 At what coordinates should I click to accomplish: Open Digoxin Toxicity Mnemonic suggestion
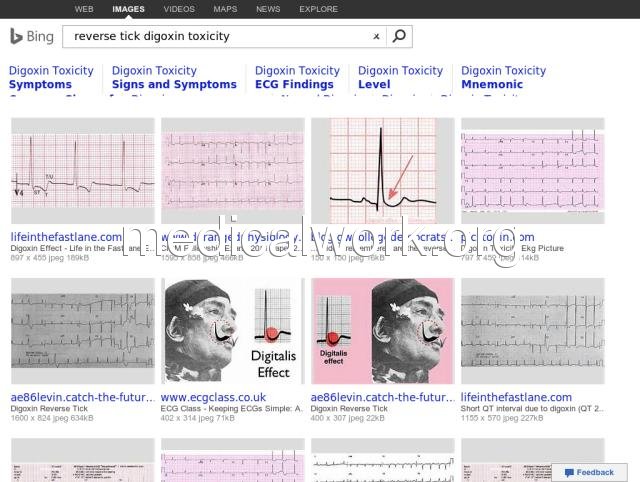tap(503, 78)
